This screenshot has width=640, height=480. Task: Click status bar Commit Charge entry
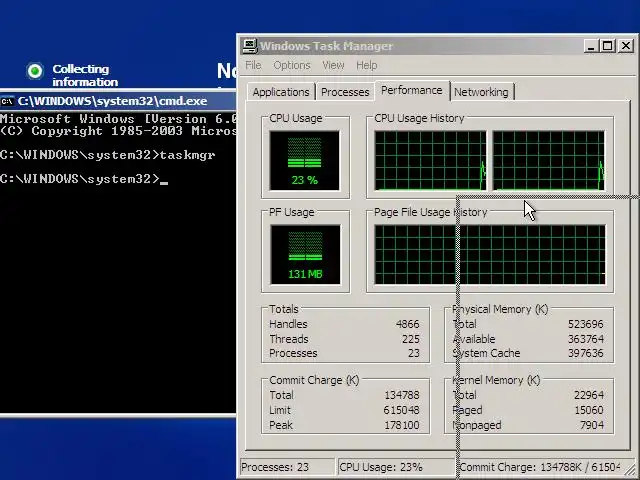click(x=540, y=467)
